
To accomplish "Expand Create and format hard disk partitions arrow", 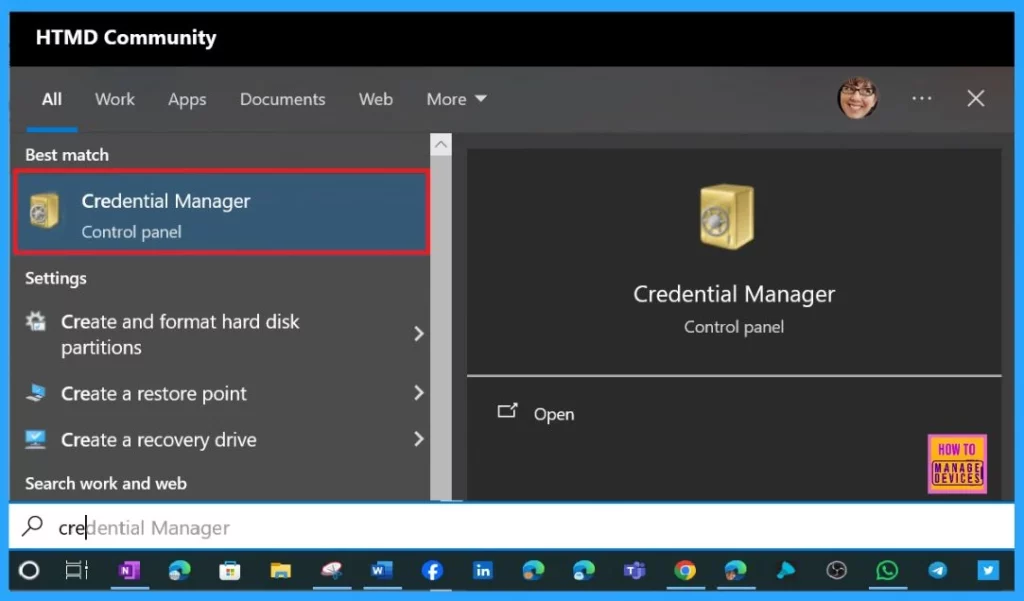I will point(419,334).
